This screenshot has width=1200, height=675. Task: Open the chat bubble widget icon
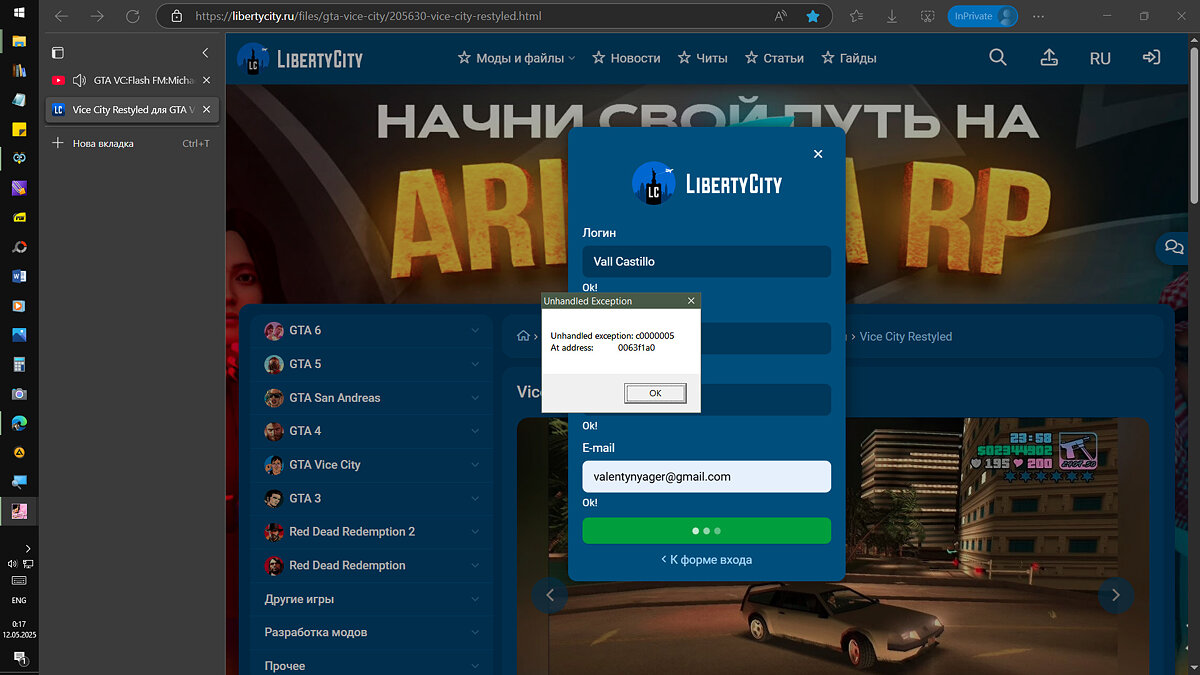1174,247
